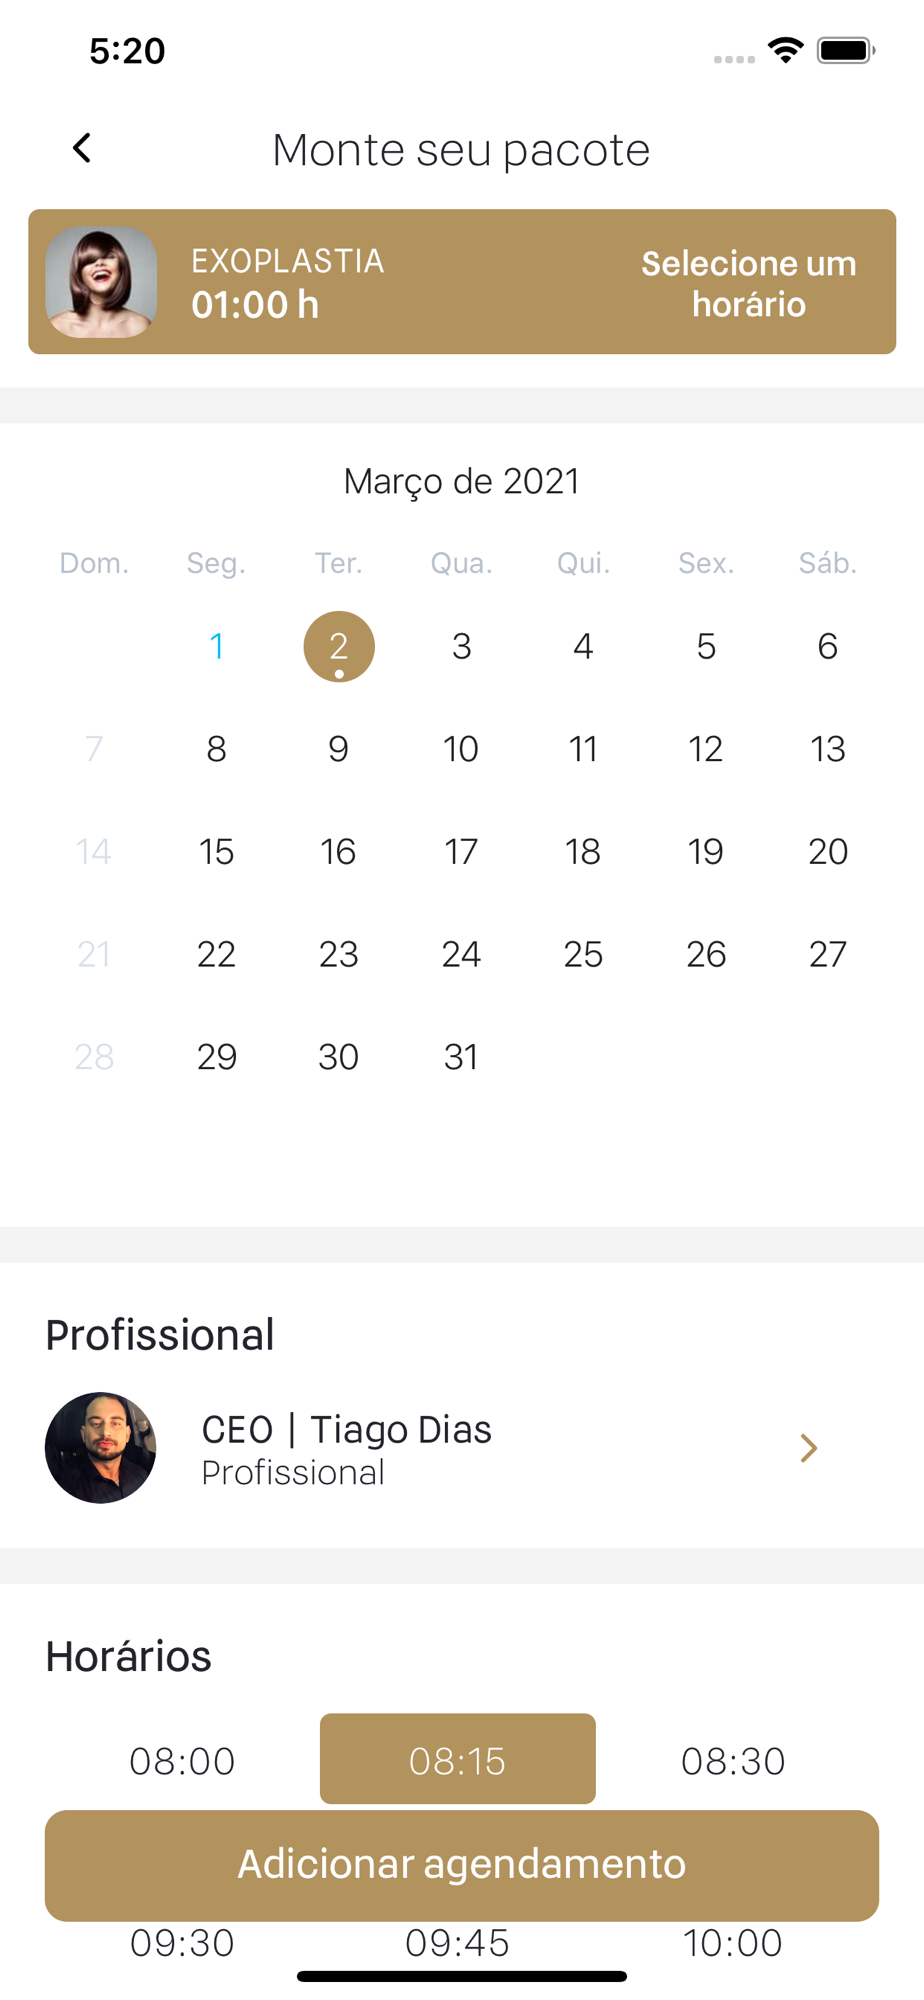Select the 08:00 time slot

click(x=182, y=1760)
